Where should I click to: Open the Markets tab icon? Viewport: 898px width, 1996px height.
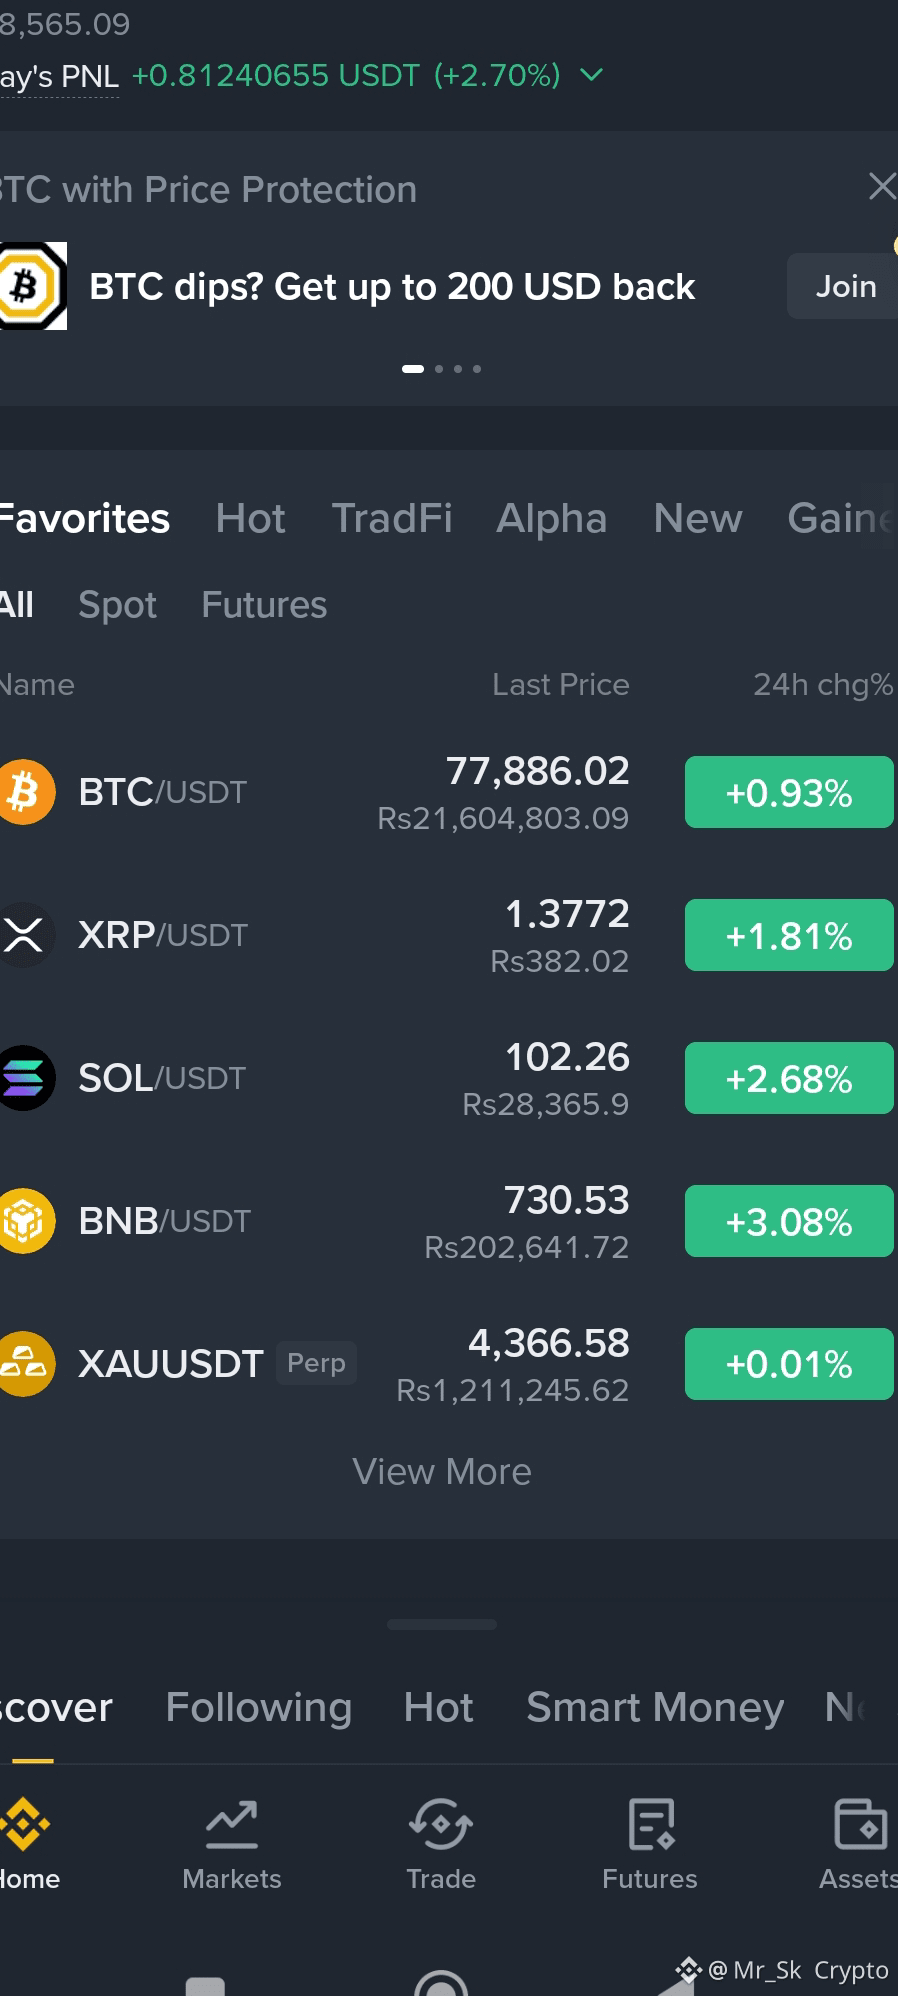point(232,1825)
